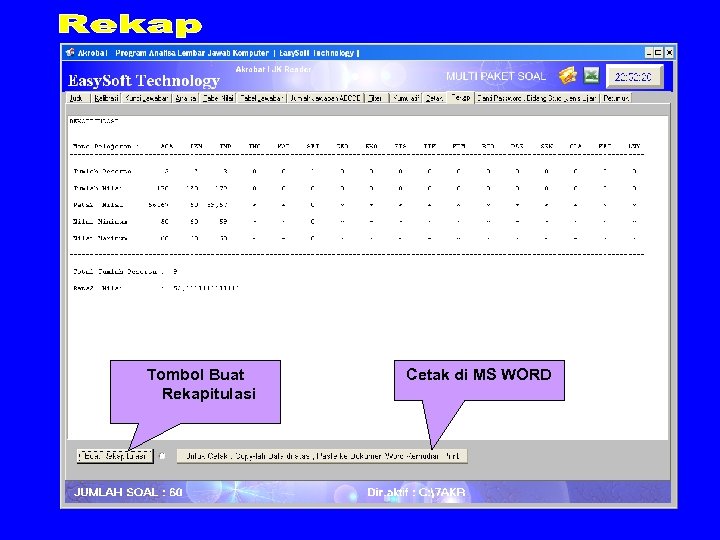Click the Kode Pelajaran header row label

[x=106, y=146]
